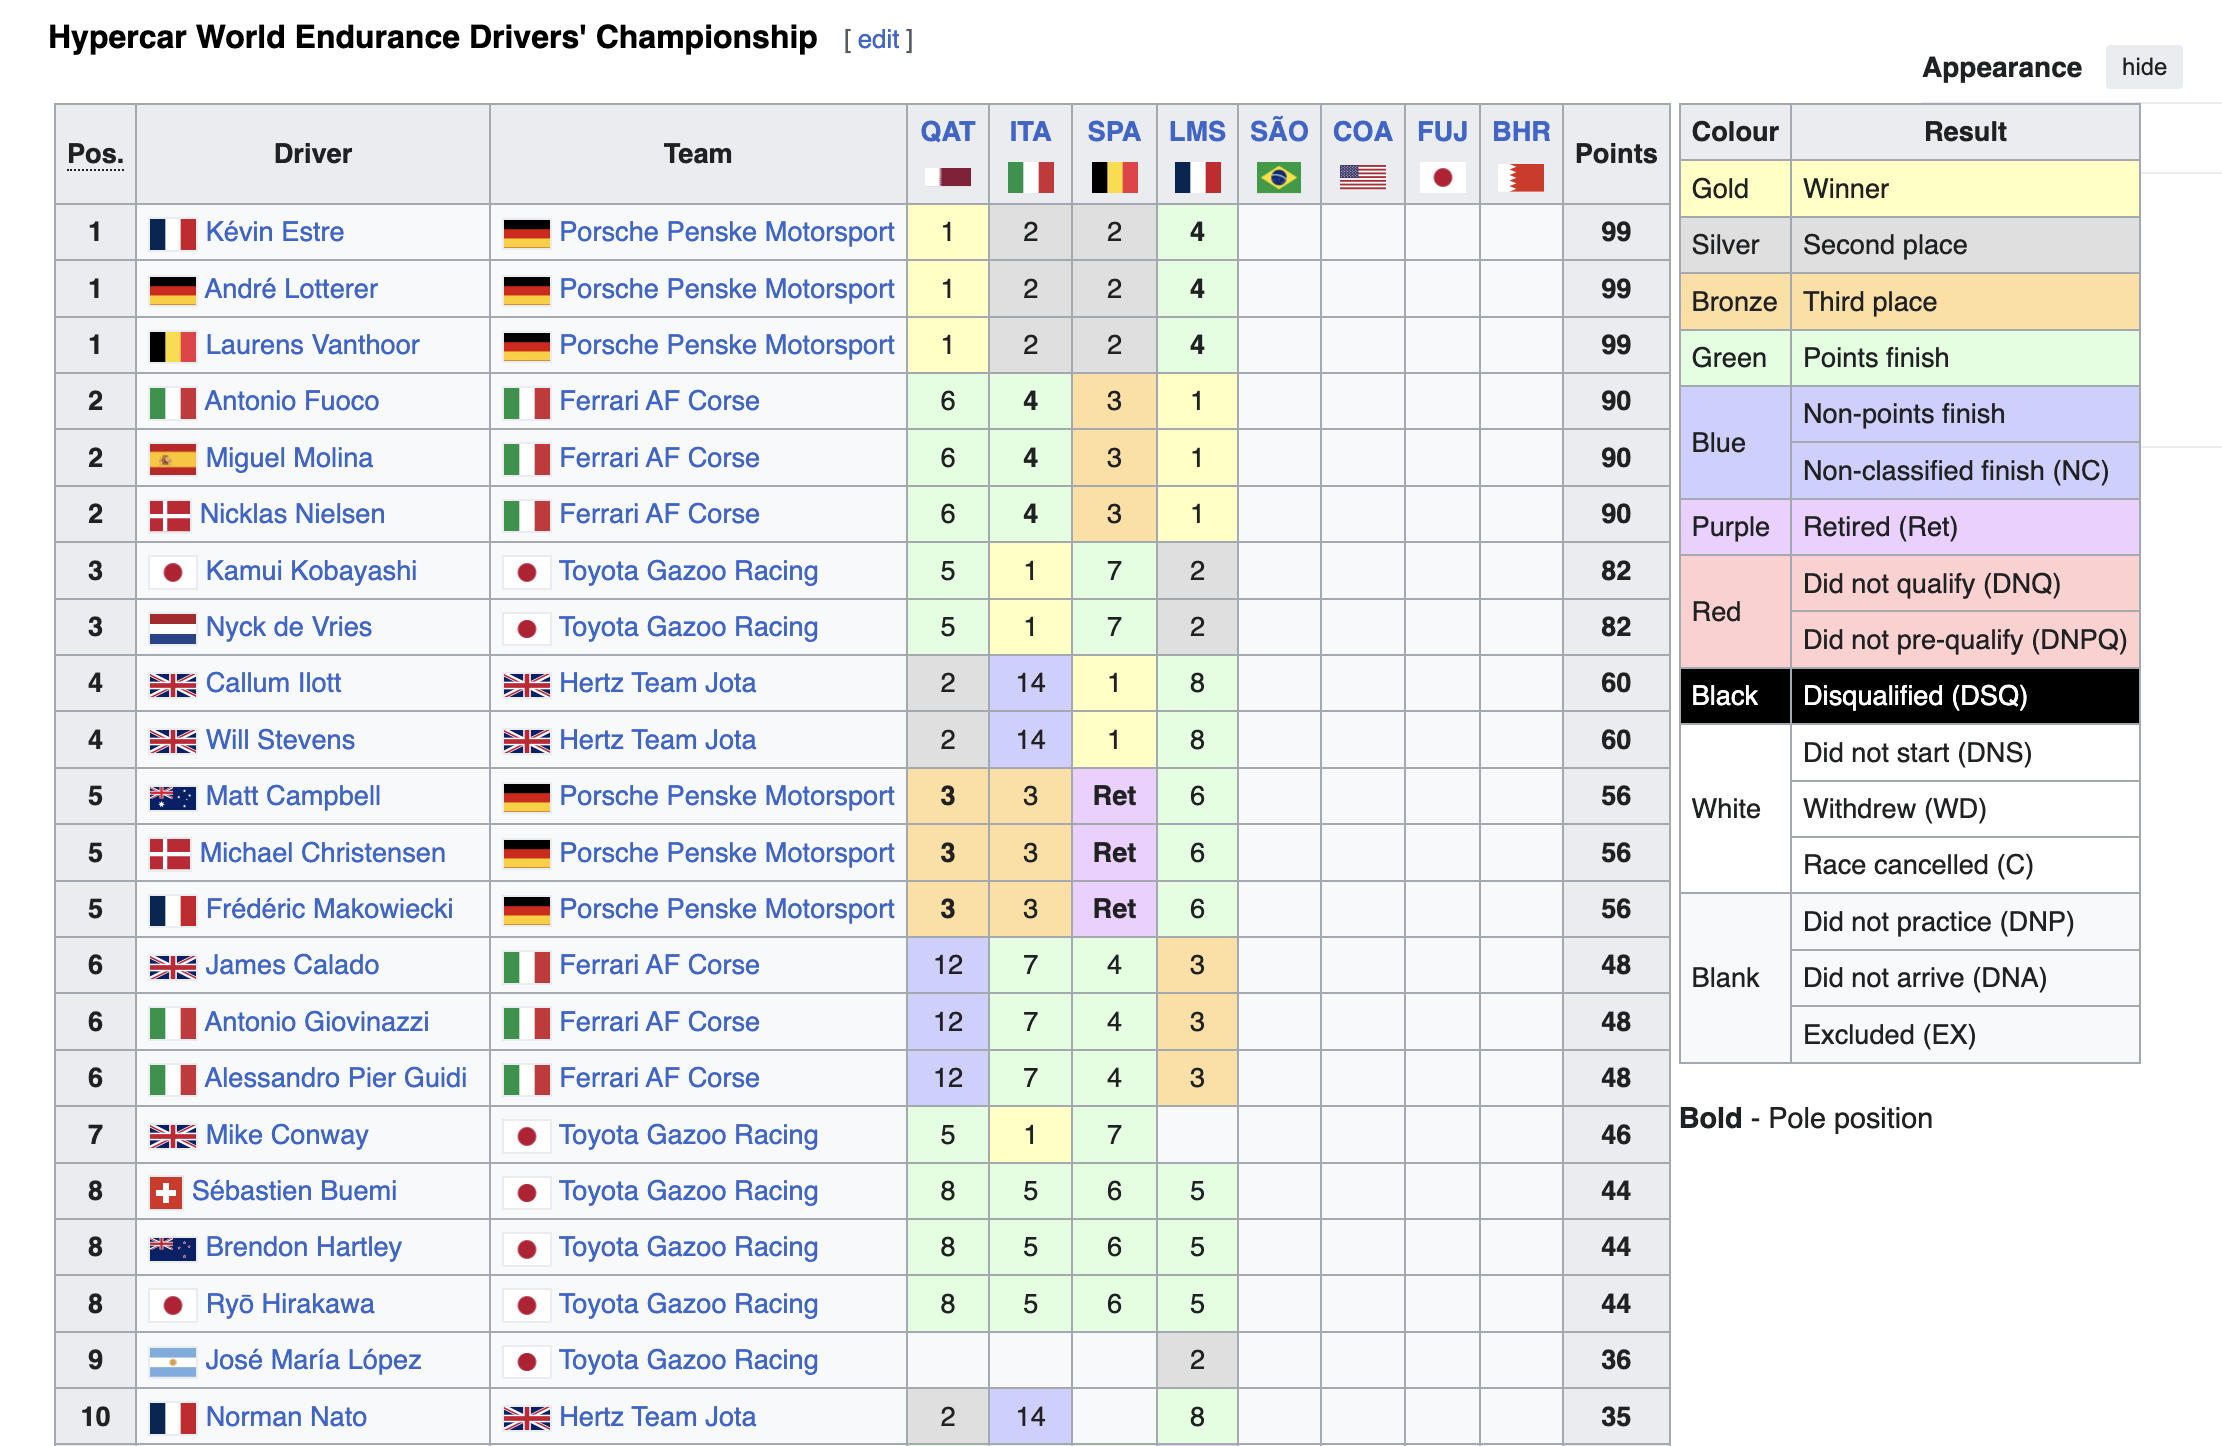This screenshot has width=2222, height=1446.
Task: Hide the Appearance panel
Action: pos(2143,67)
